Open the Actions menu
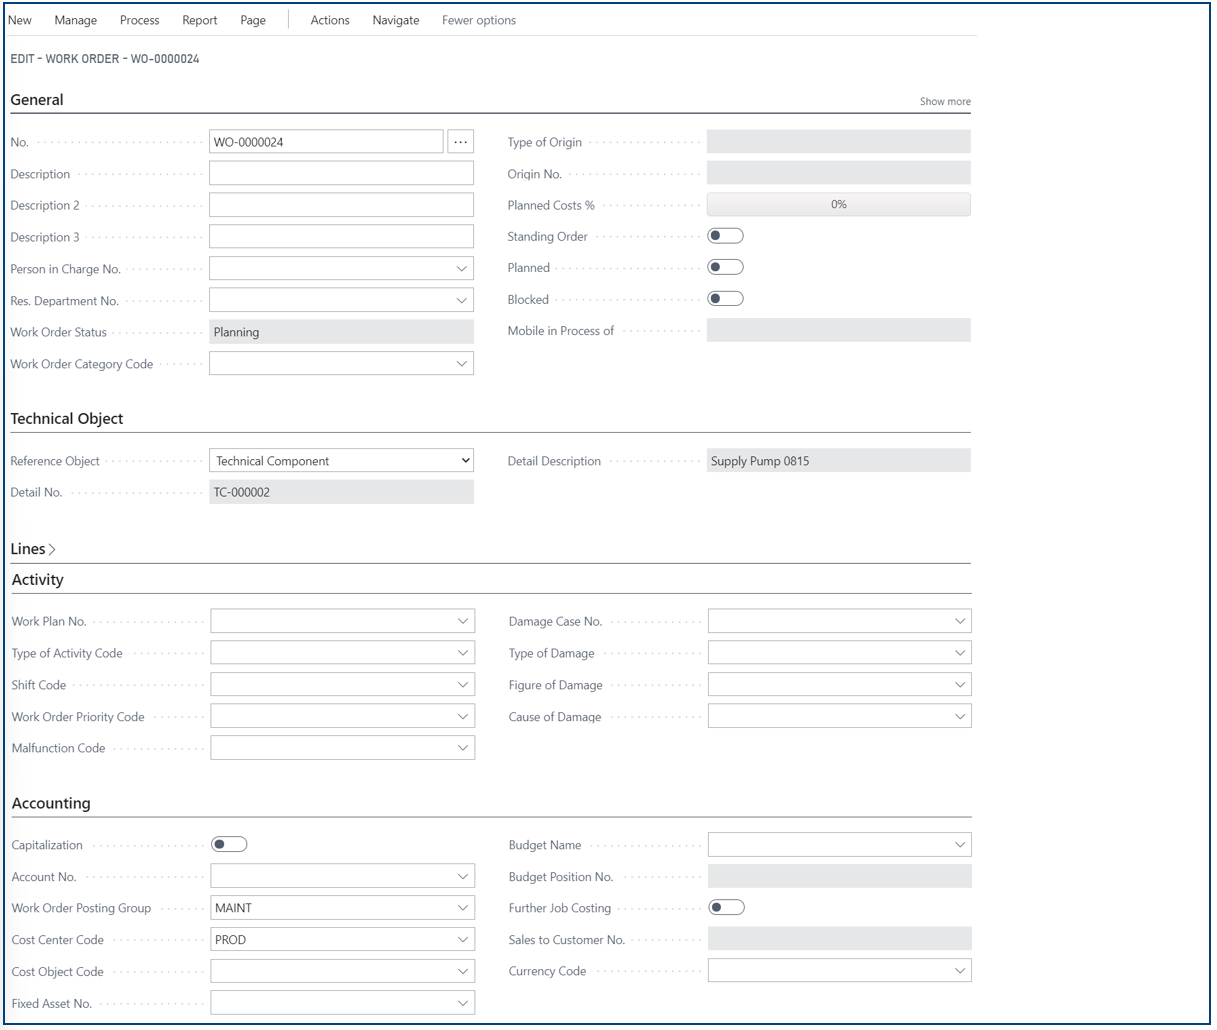The height and width of the screenshot is (1030, 1217). click(x=330, y=20)
